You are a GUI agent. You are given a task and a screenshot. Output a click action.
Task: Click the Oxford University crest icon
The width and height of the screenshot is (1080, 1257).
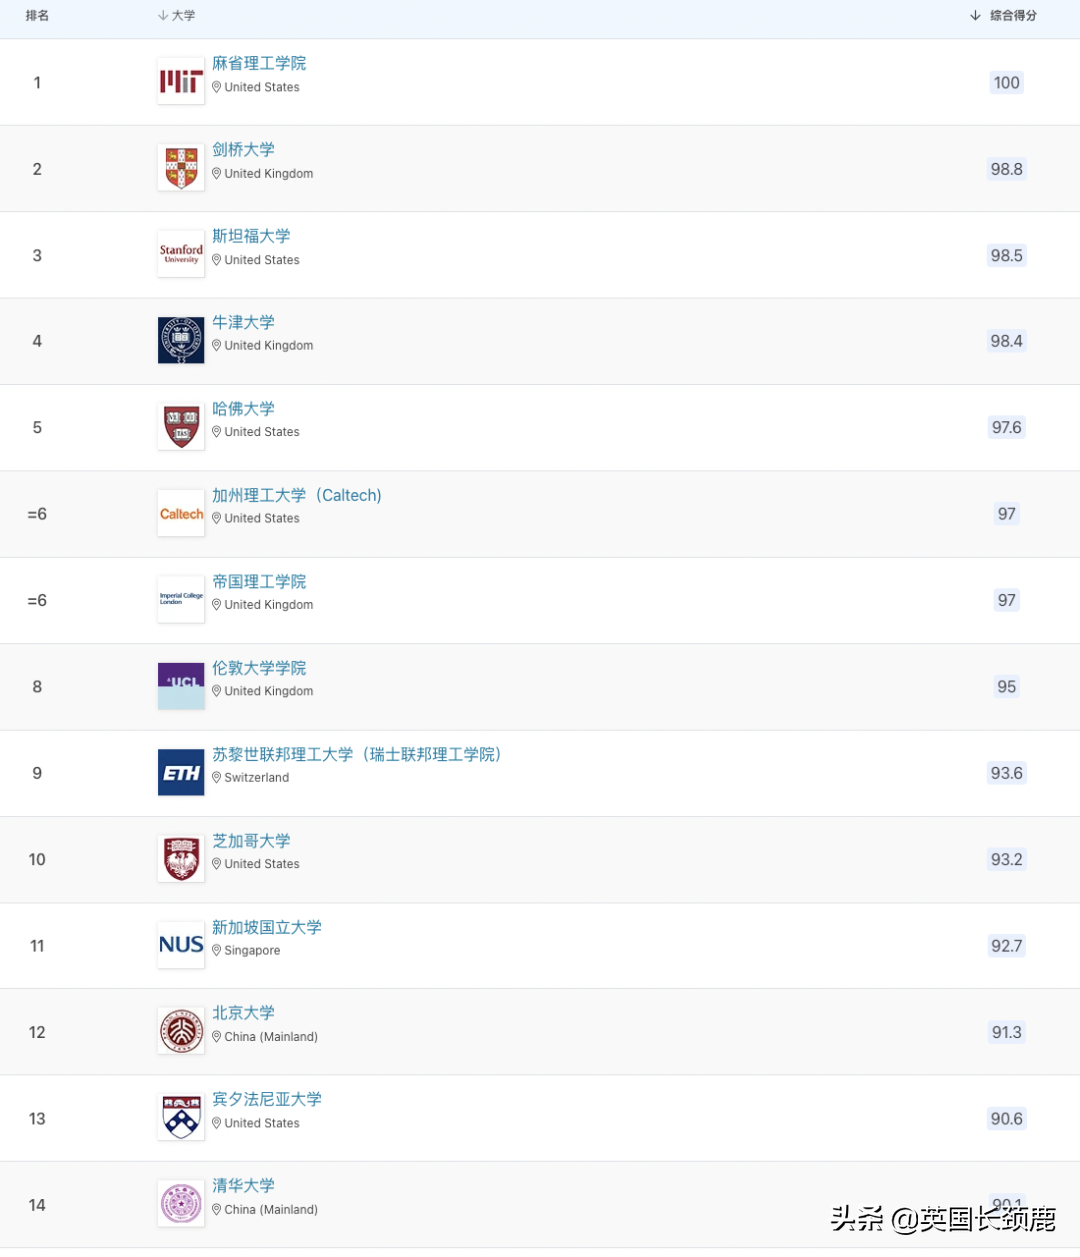[x=181, y=341]
